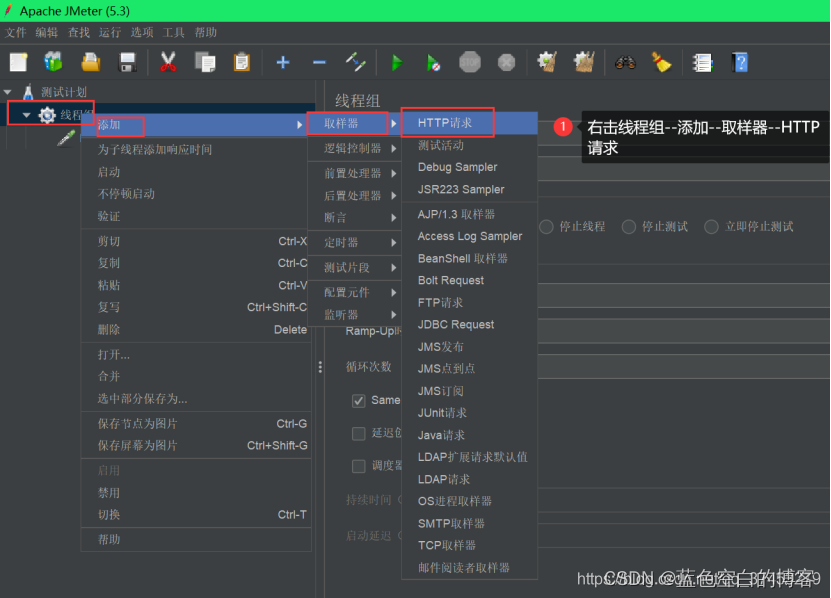Open the 选项 menu

(142, 33)
